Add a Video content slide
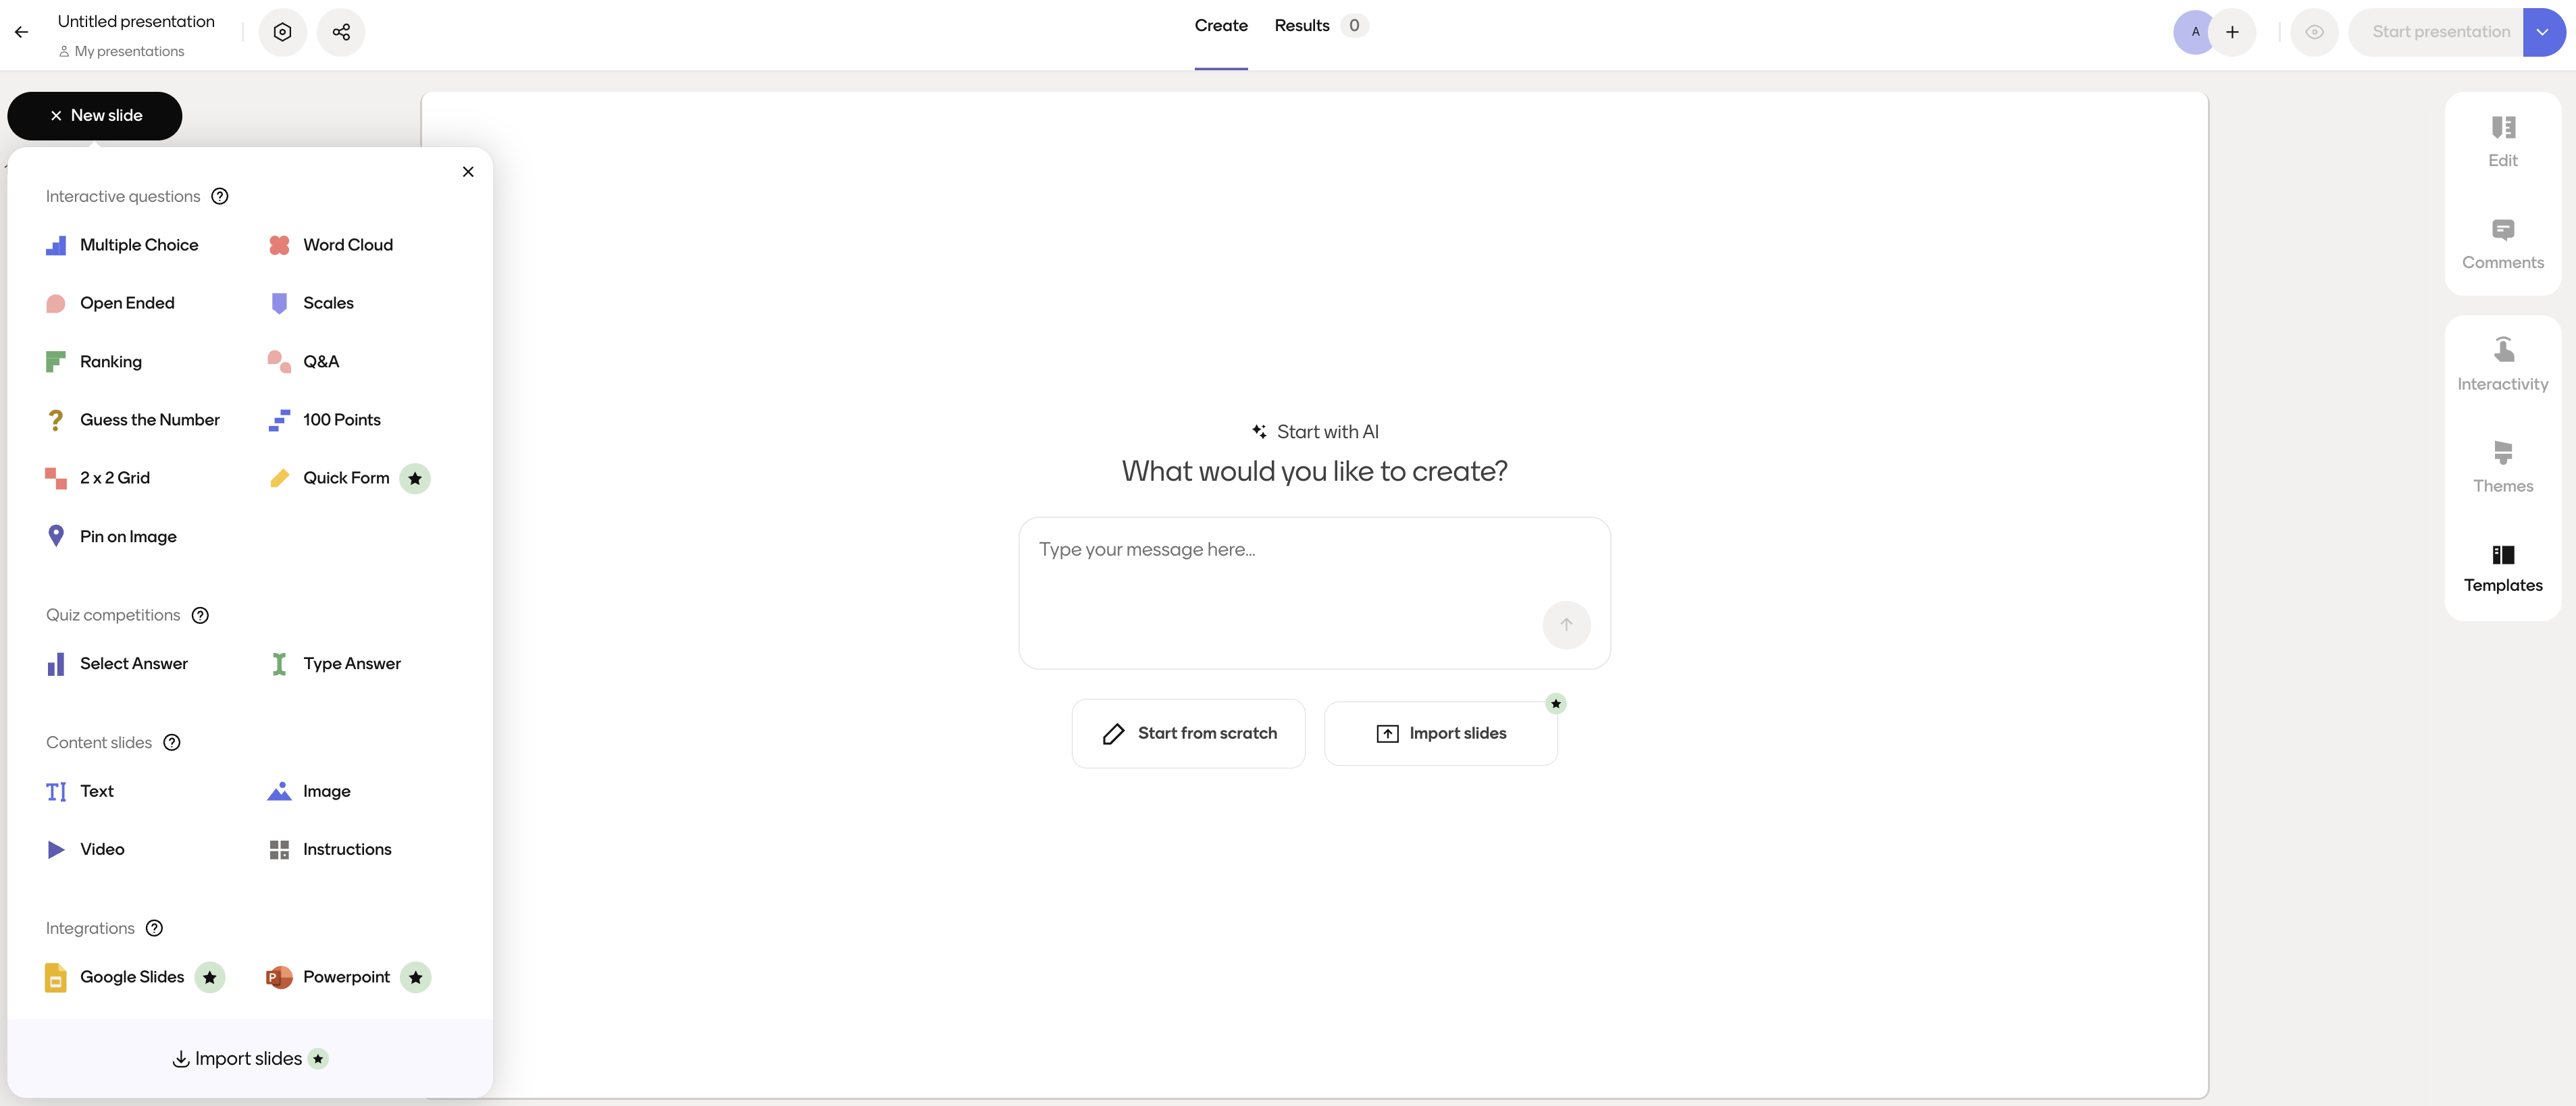2576x1106 pixels. click(86, 850)
